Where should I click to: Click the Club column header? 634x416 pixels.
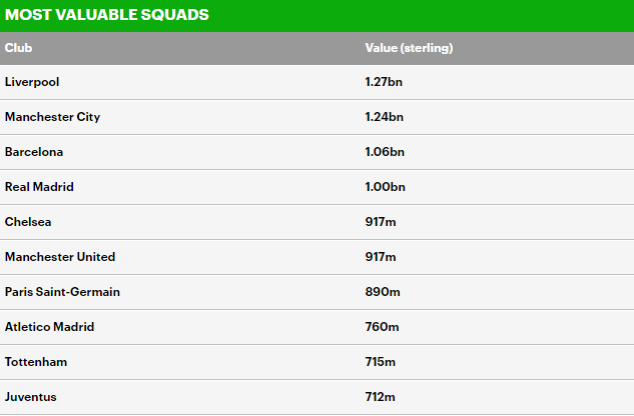18,47
